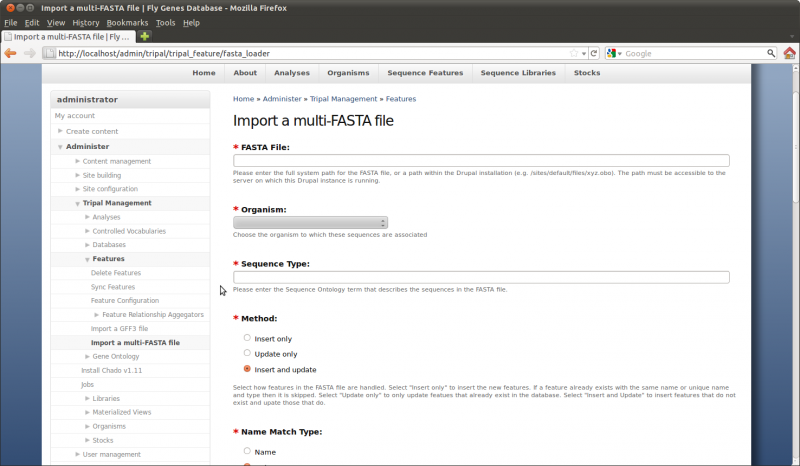The width and height of the screenshot is (800, 466).
Task: Expand the Feature Relationship Aggegators arrow
Action: point(96,315)
